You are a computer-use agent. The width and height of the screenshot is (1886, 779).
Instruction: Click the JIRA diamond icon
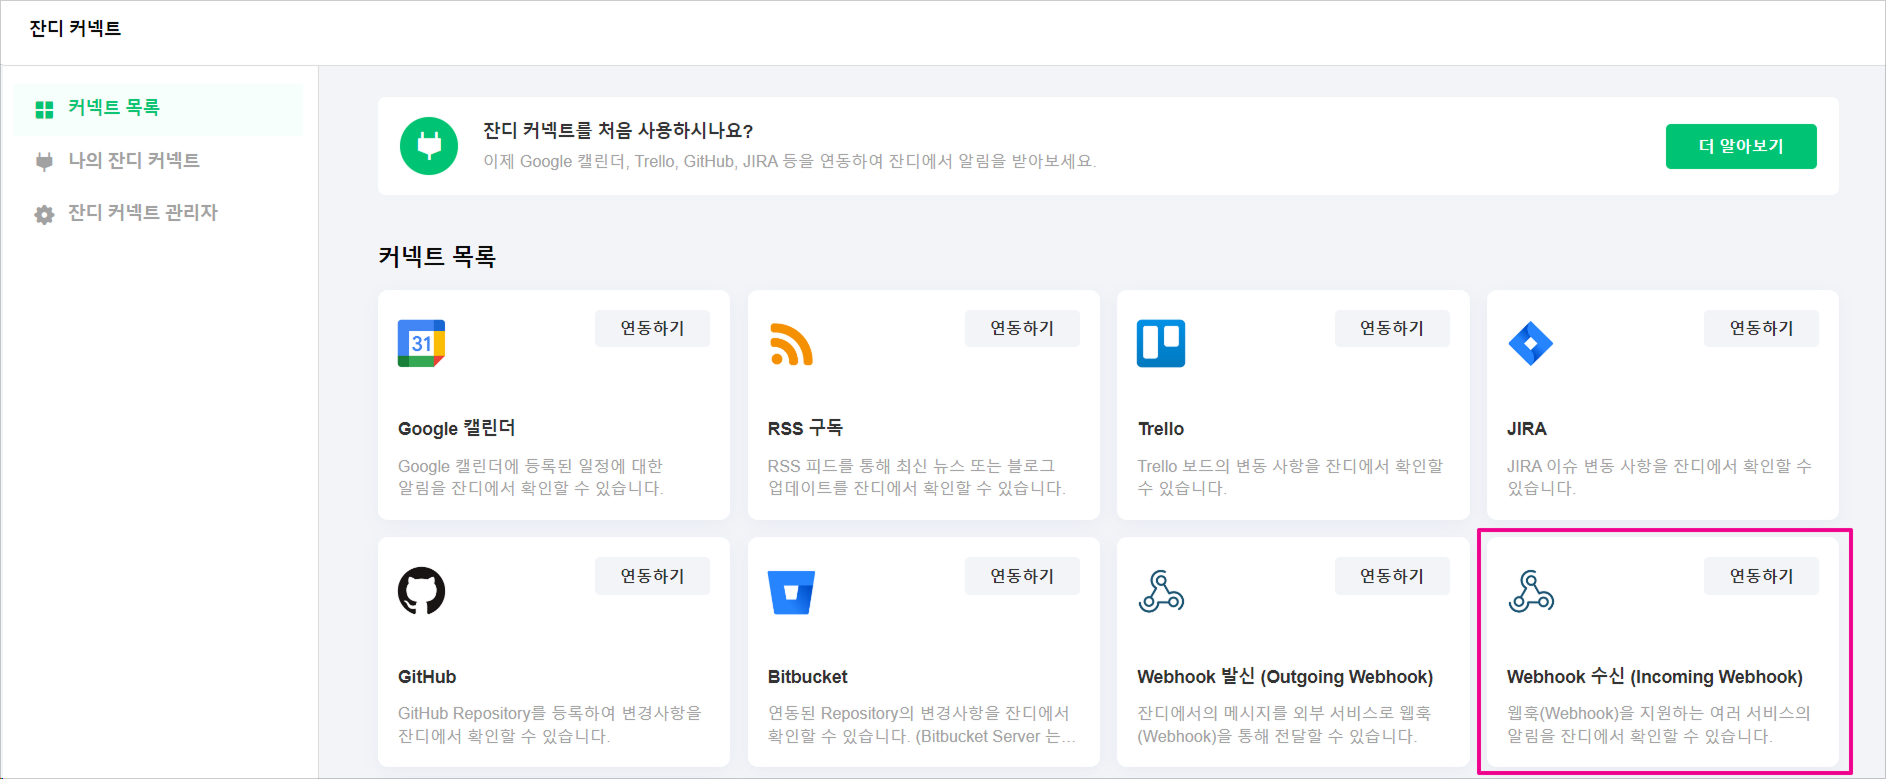pyautogui.click(x=1530, y=344)
